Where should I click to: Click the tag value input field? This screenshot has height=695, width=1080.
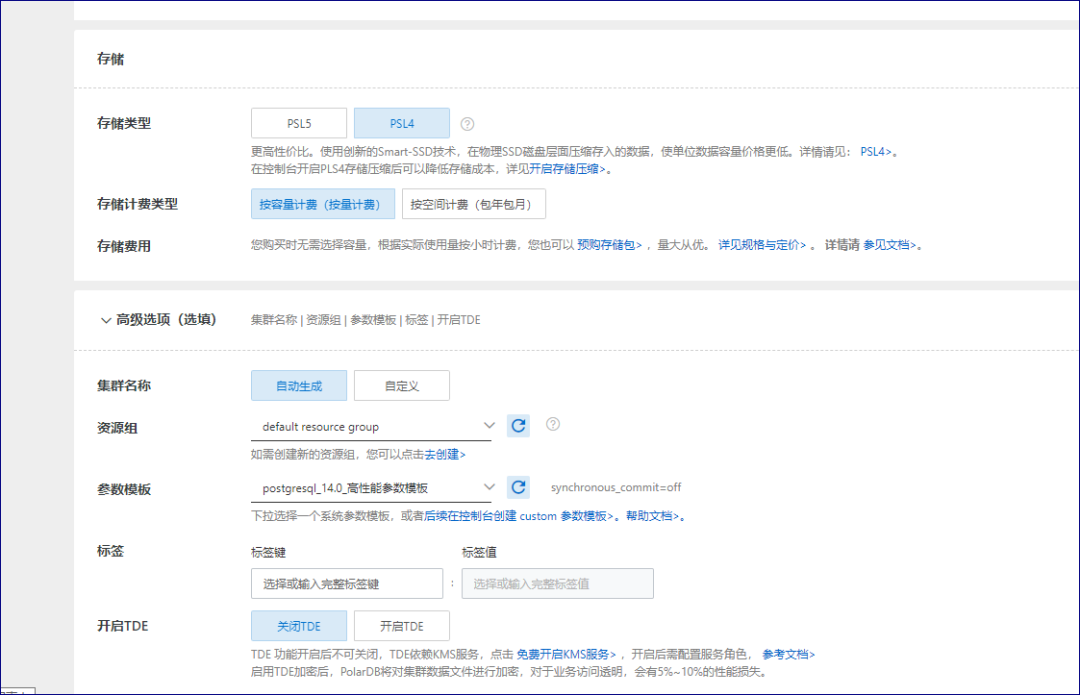[x=556, y=583]
